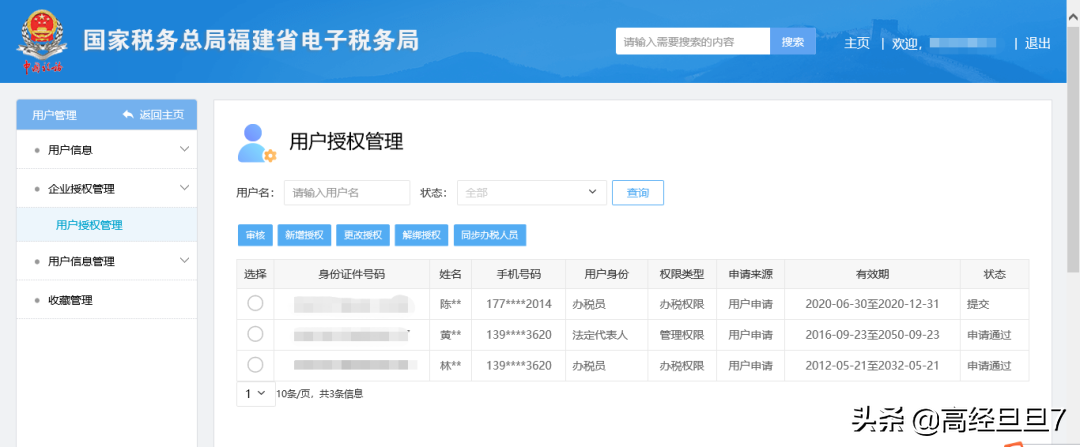
Task: Click the 退出 logout link
Action: pyautogui.click(x=1037, y=43)
